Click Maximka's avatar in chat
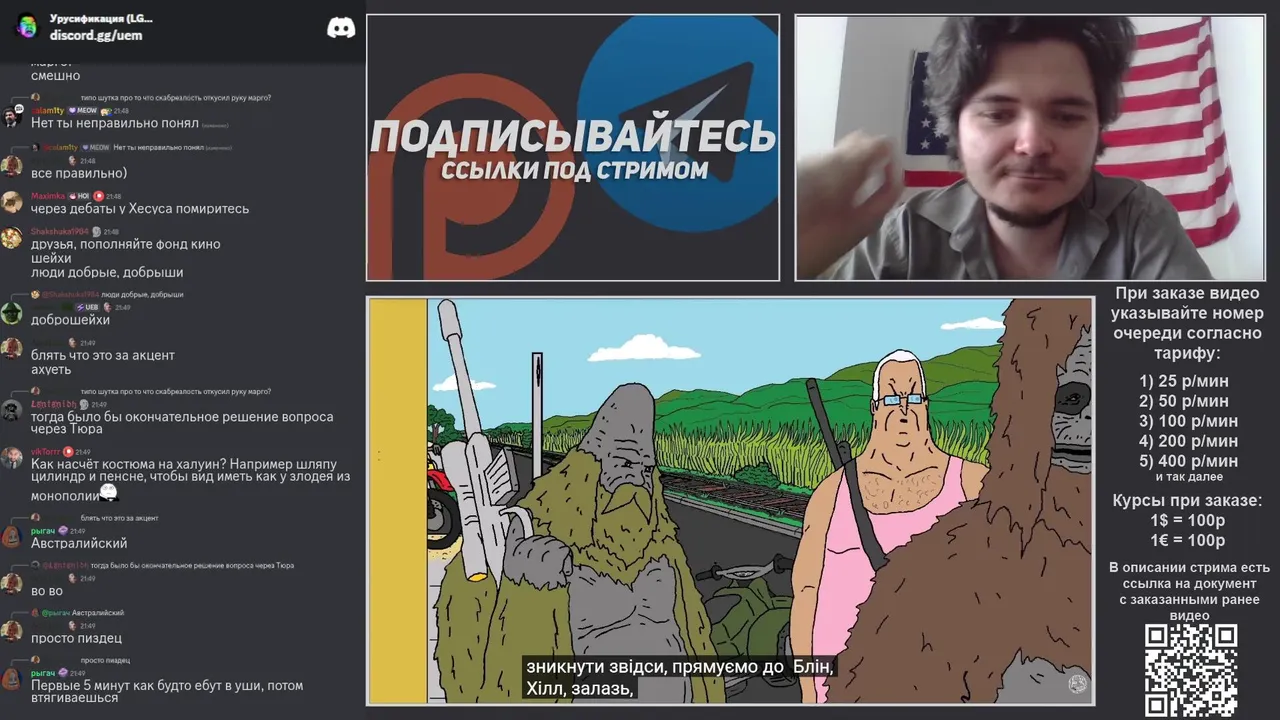 tap(11, 202)
